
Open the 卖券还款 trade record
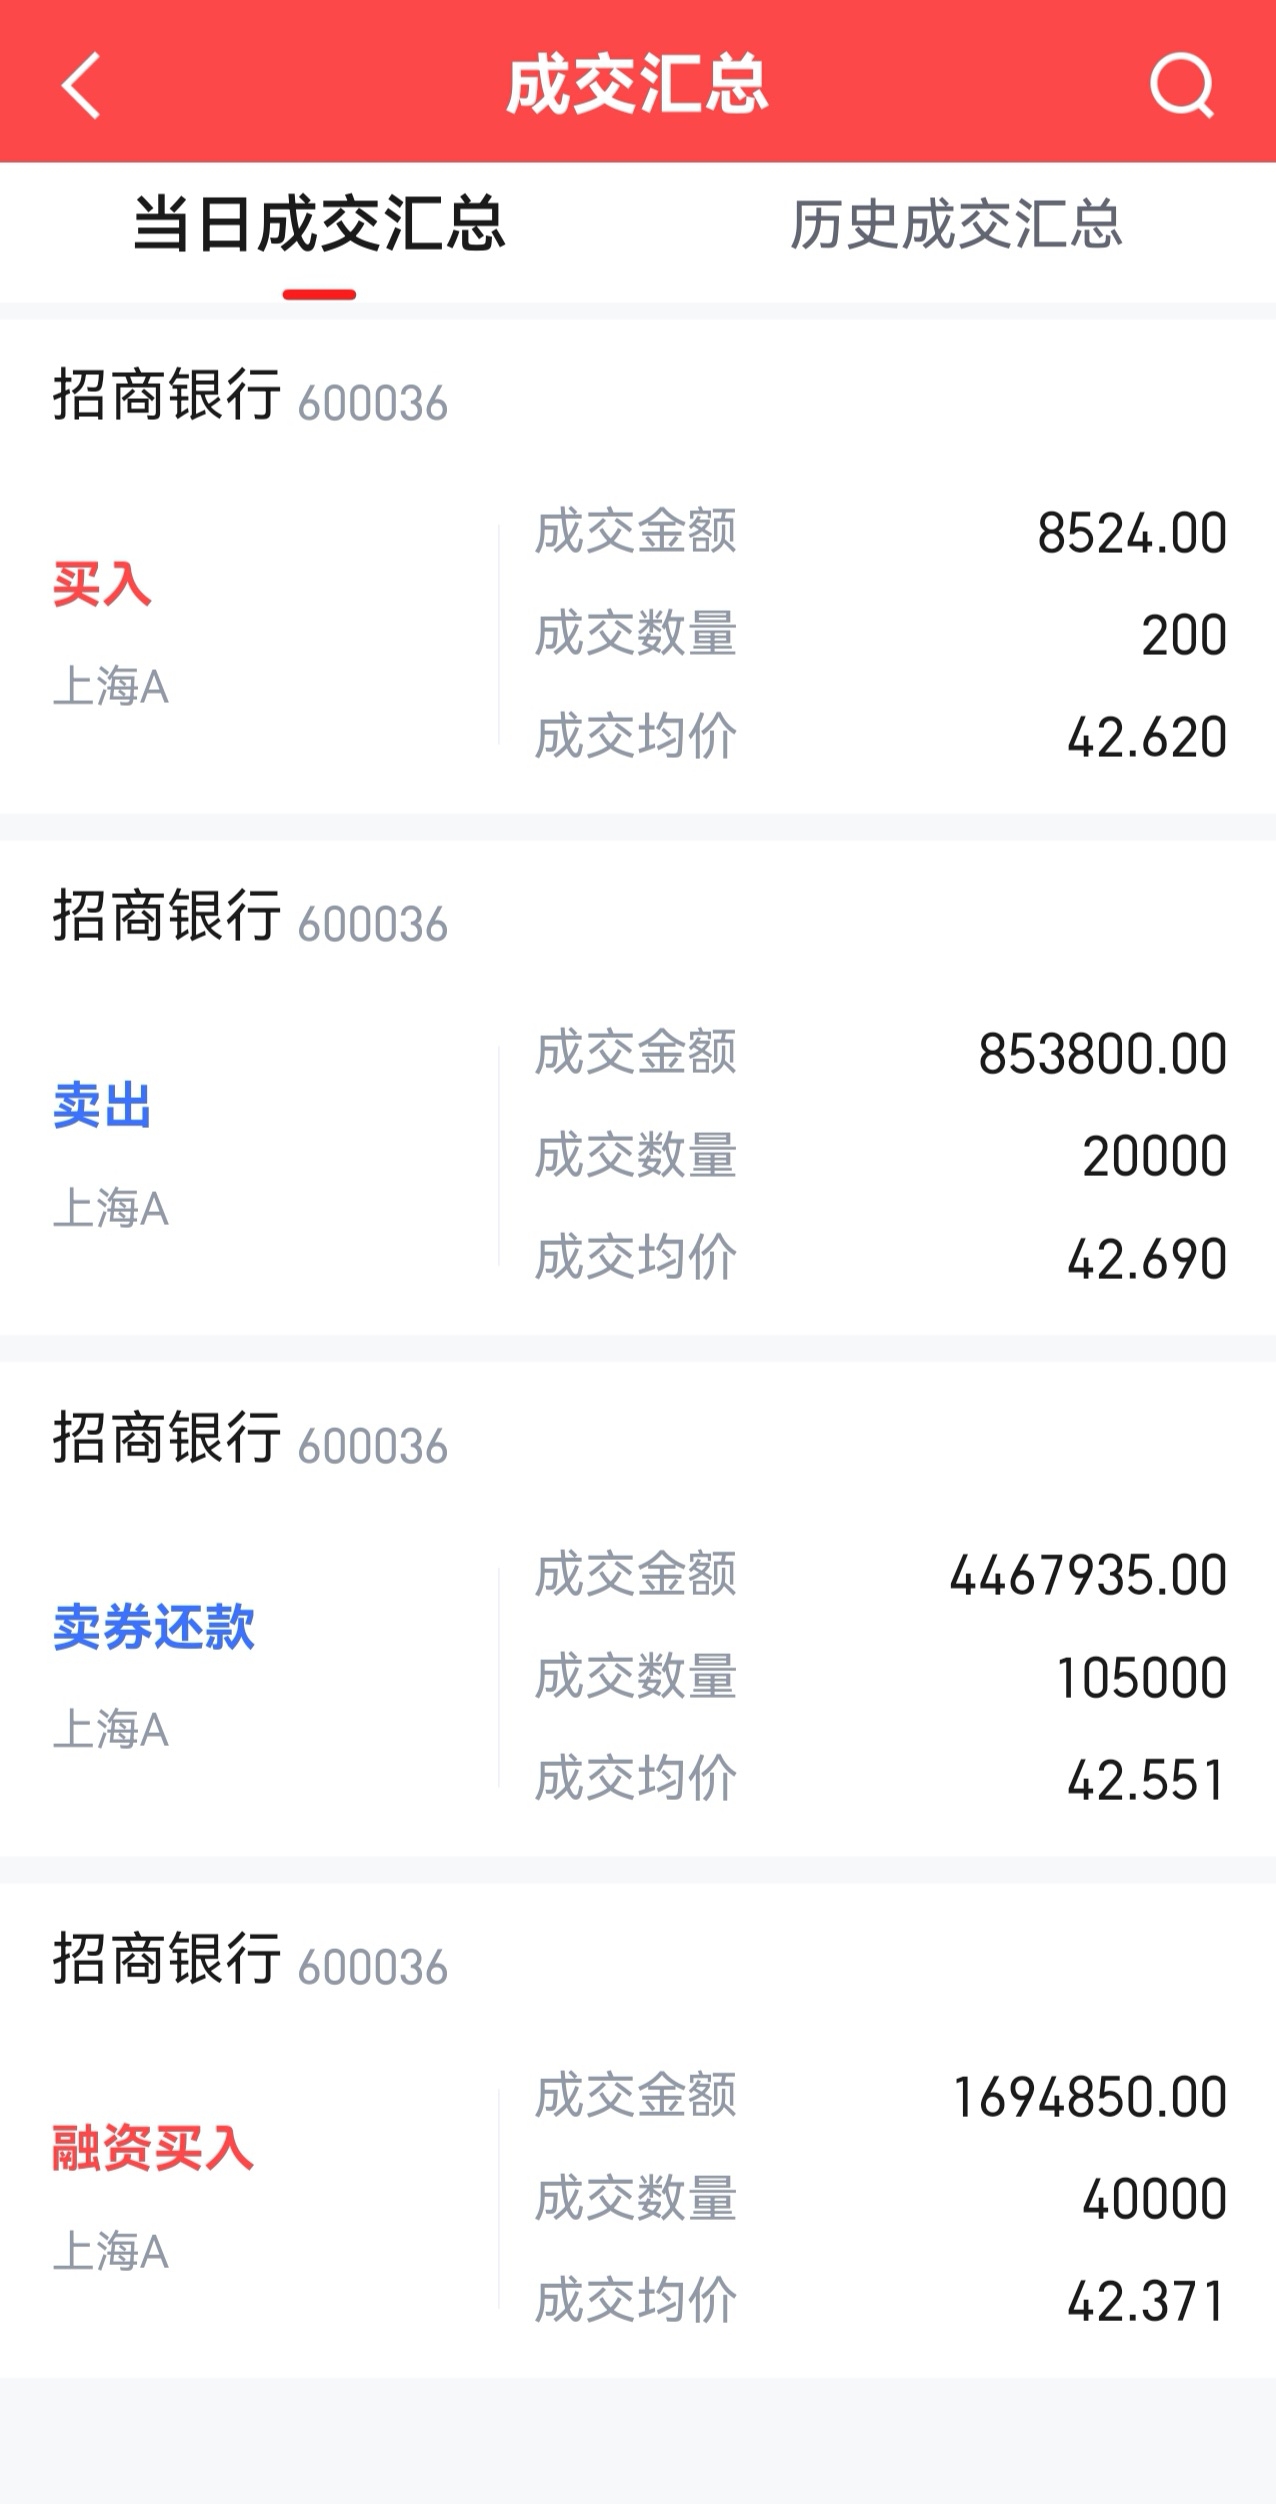154,1628
